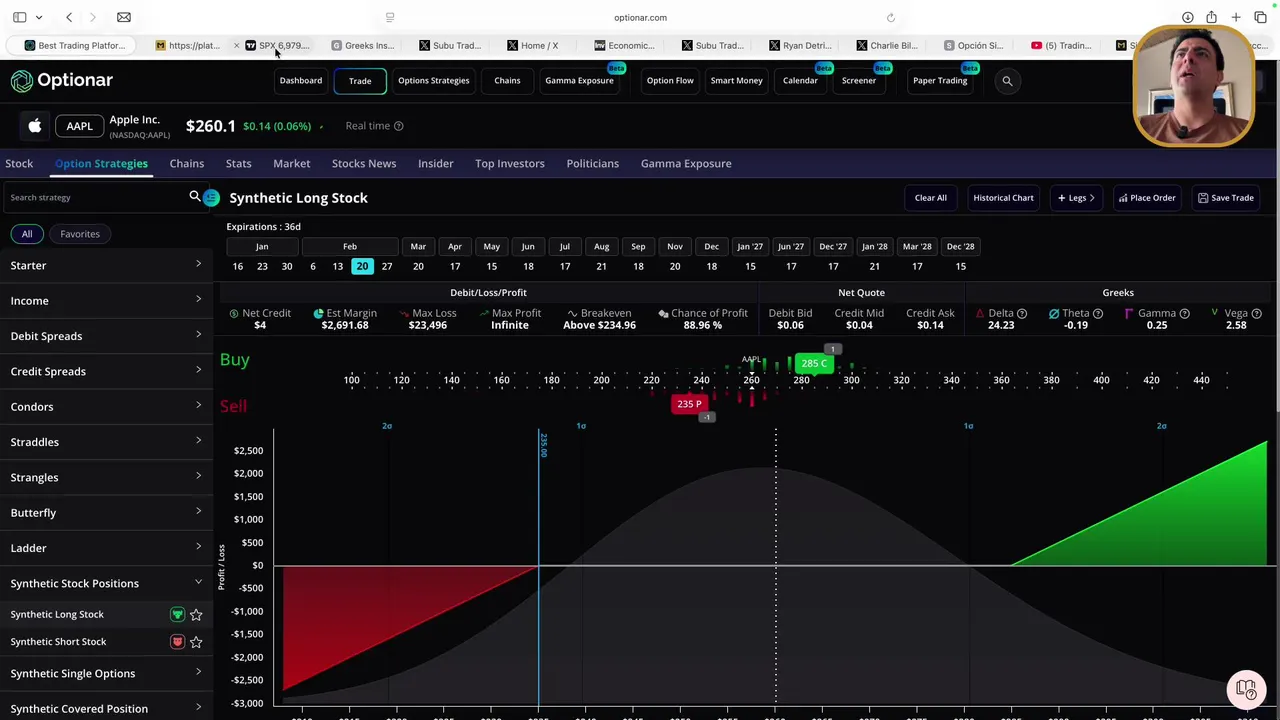Expand the Butterfly group
The image size is (1280, 720).
point(106,512)
